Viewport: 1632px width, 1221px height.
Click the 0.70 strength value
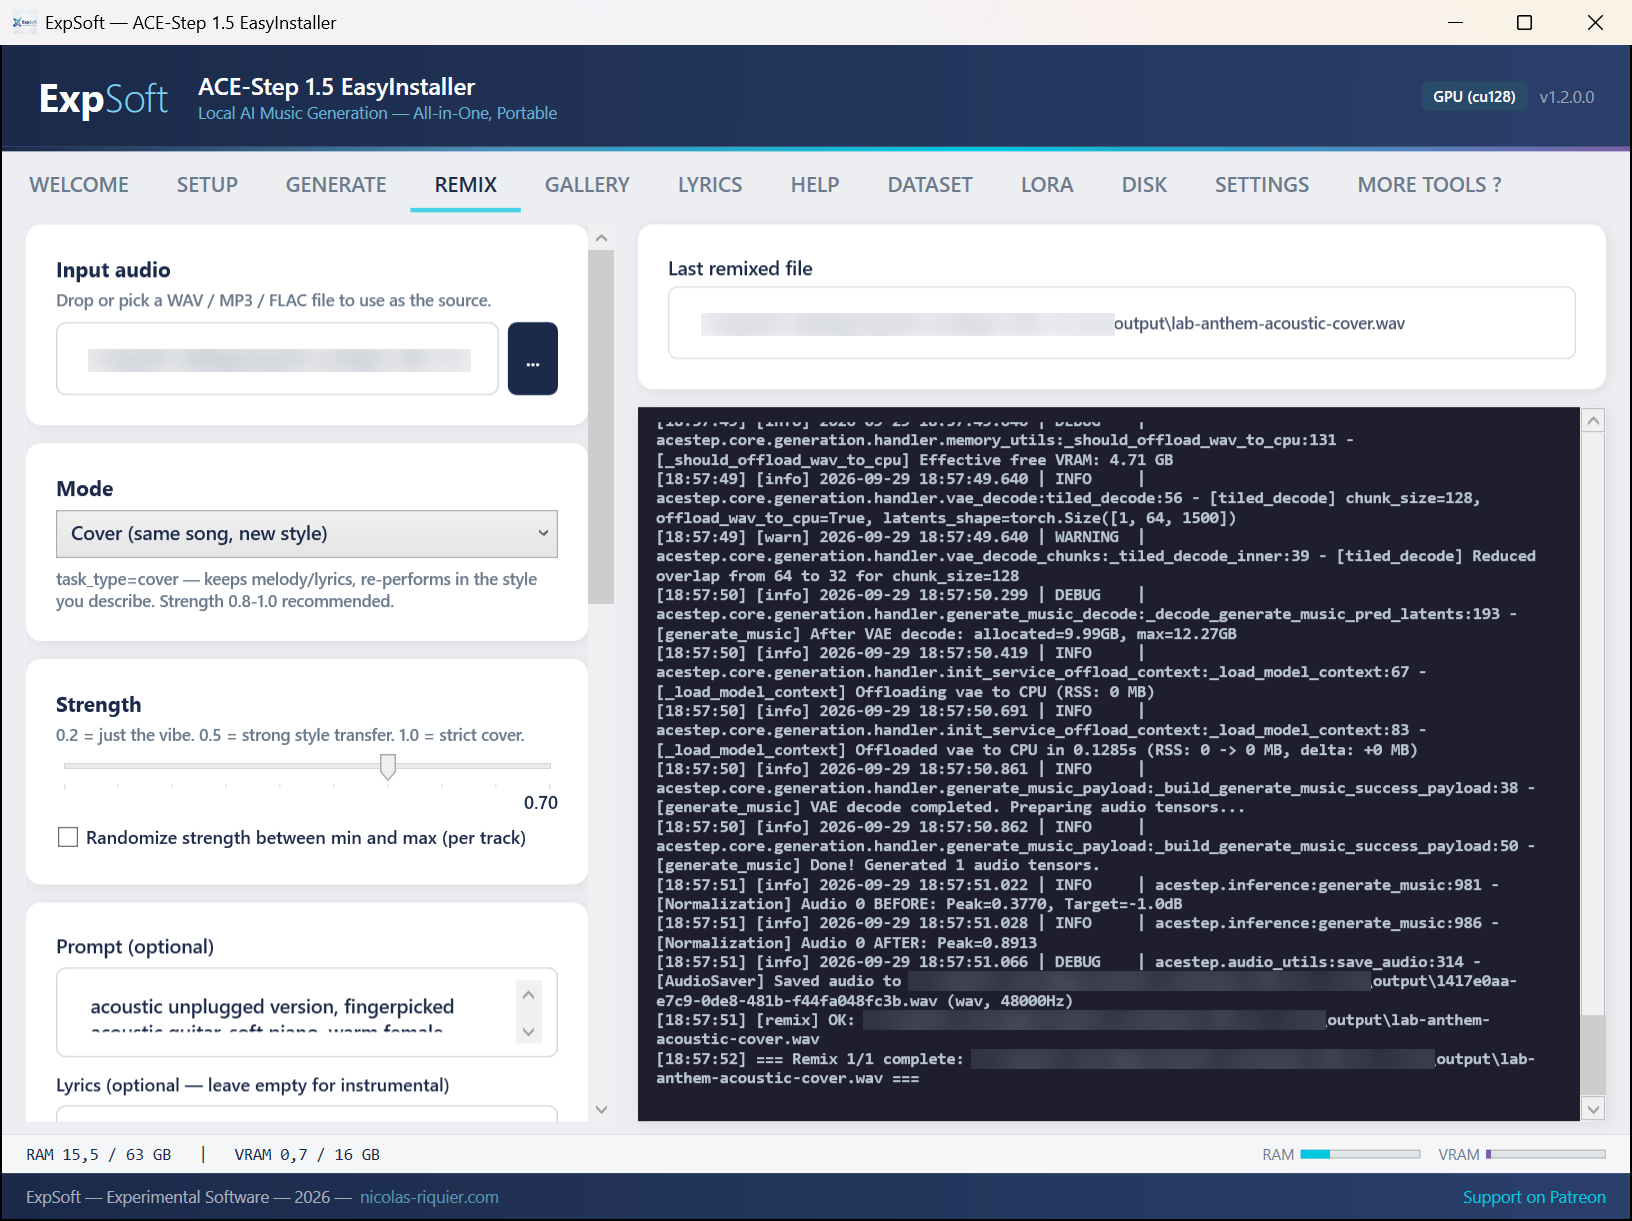[540, 802]
